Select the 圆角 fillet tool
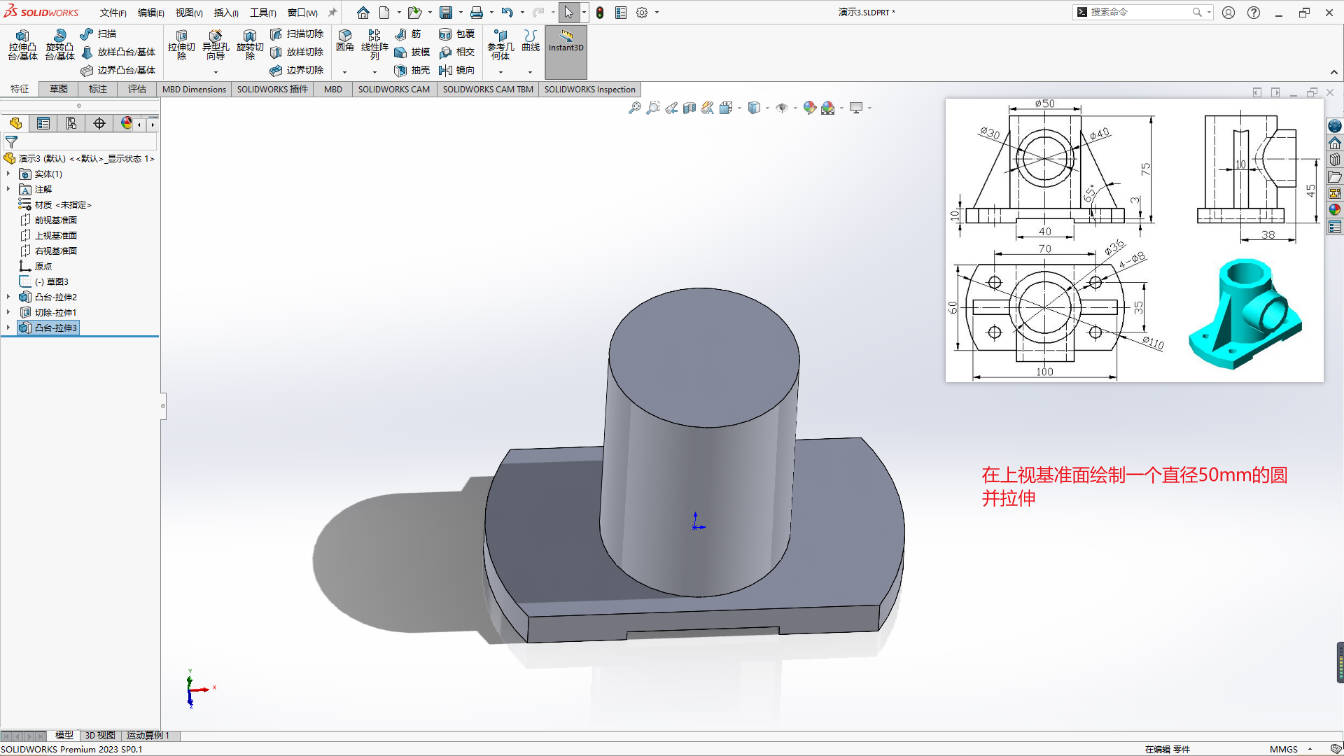Viewport: 1344px width, 756px height. pos(345,40)
